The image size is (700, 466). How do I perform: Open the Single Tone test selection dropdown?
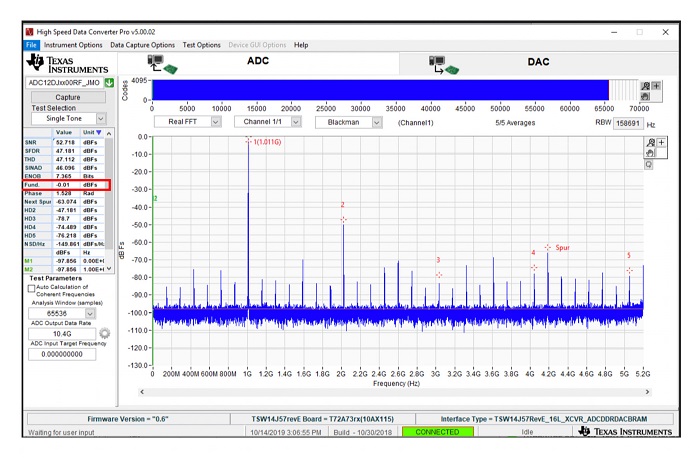click(101, 119)
